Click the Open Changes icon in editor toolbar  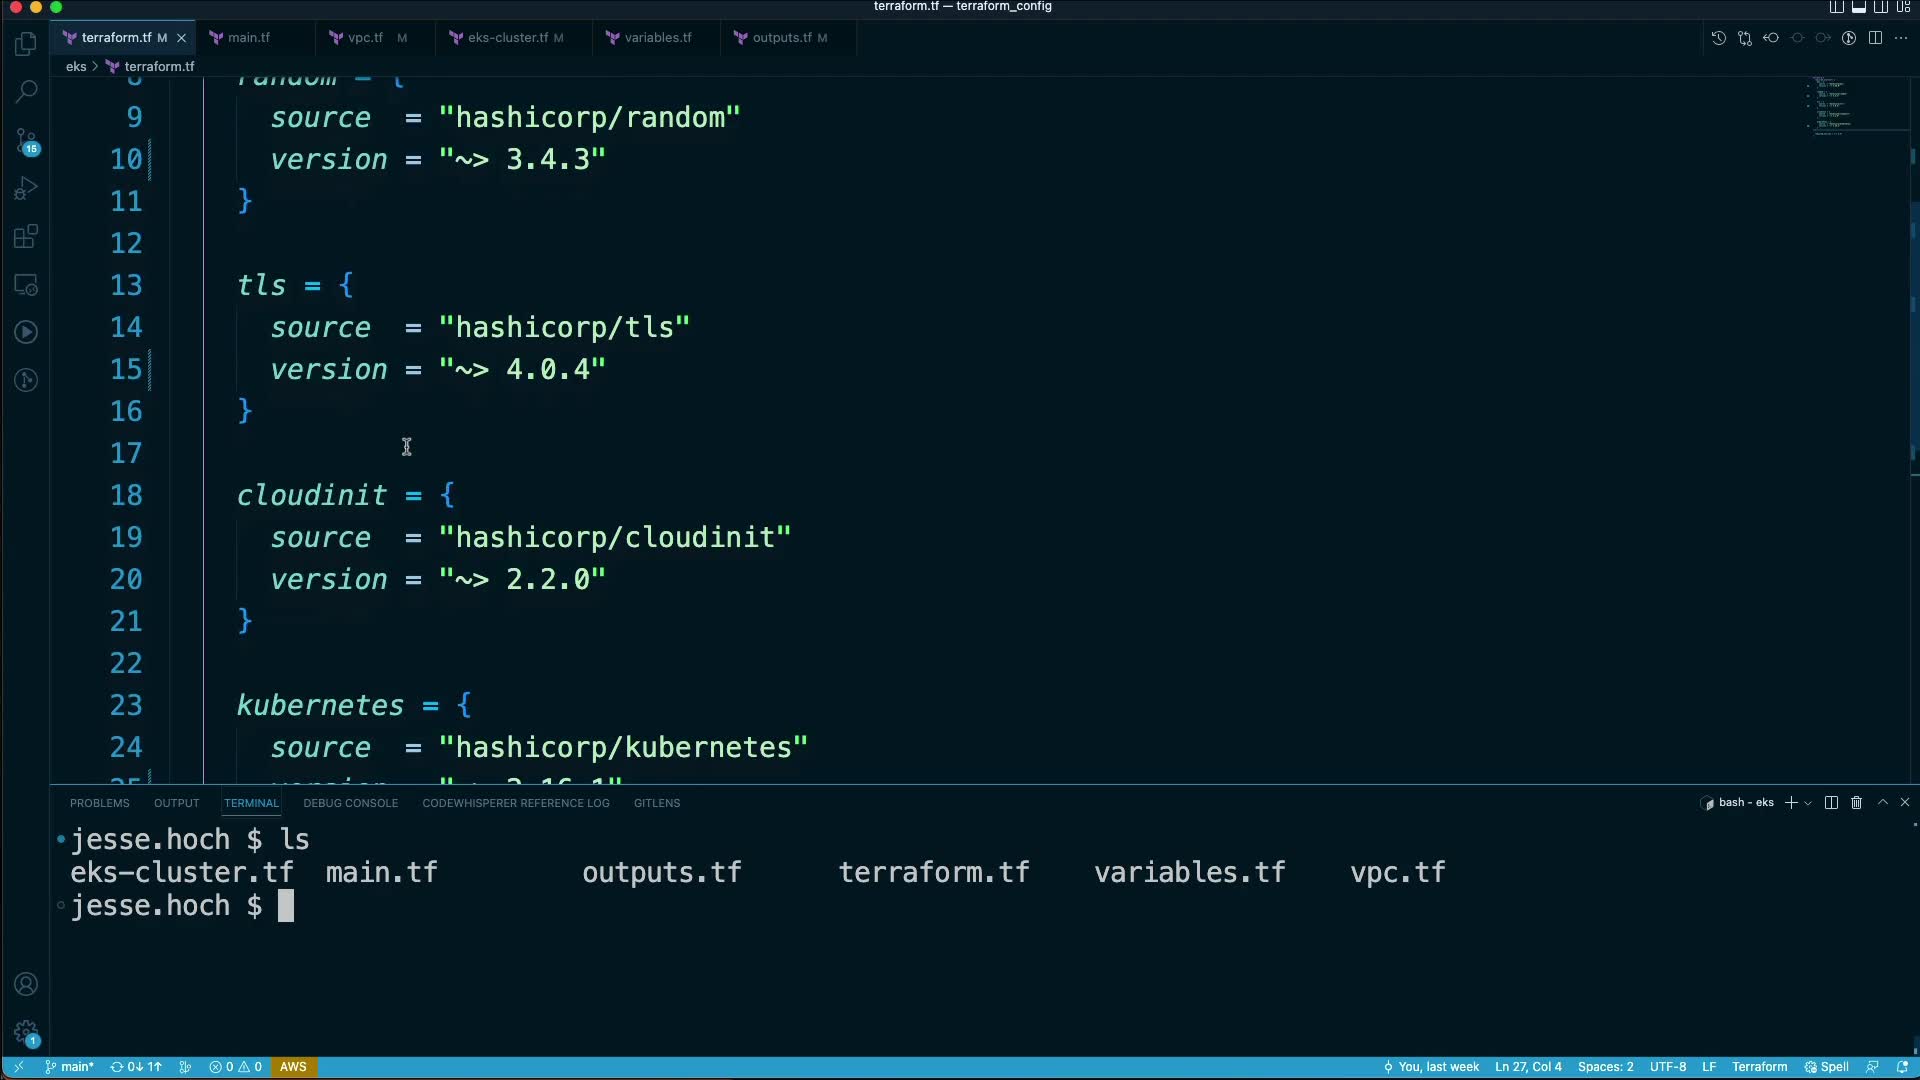1745,38
